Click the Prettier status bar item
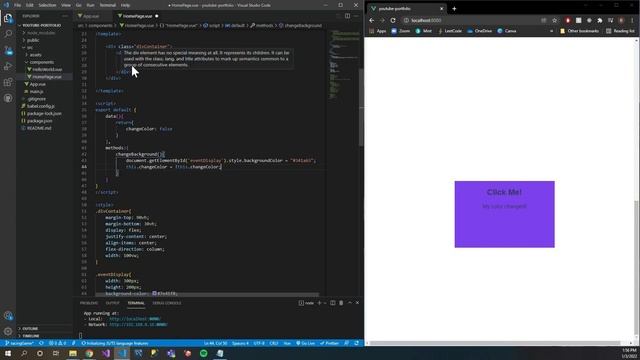 (x=329, y=343)
